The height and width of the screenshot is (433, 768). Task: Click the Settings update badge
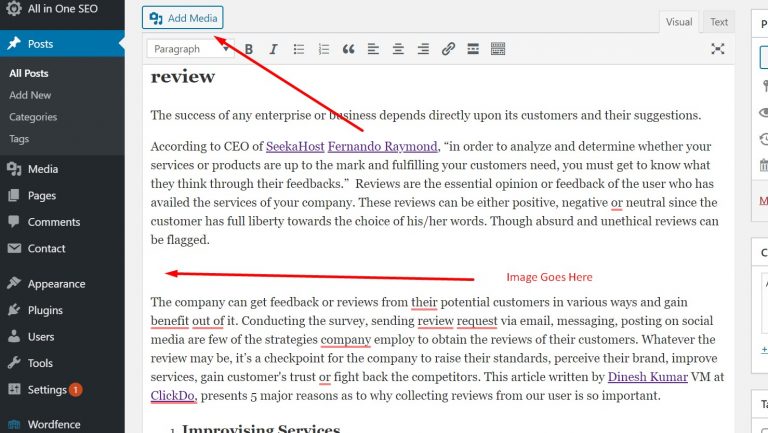click(75, 390)
